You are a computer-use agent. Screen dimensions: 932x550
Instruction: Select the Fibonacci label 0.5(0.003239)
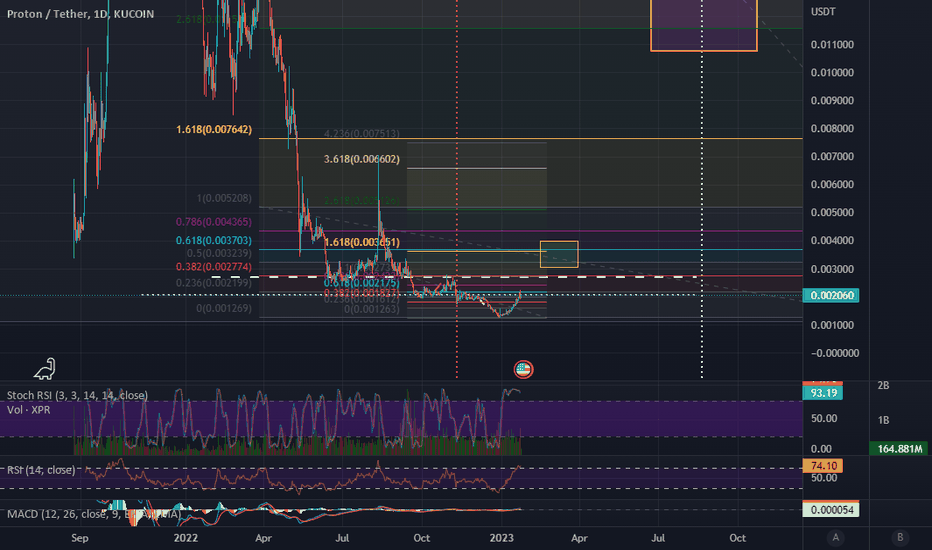point(219,253)
